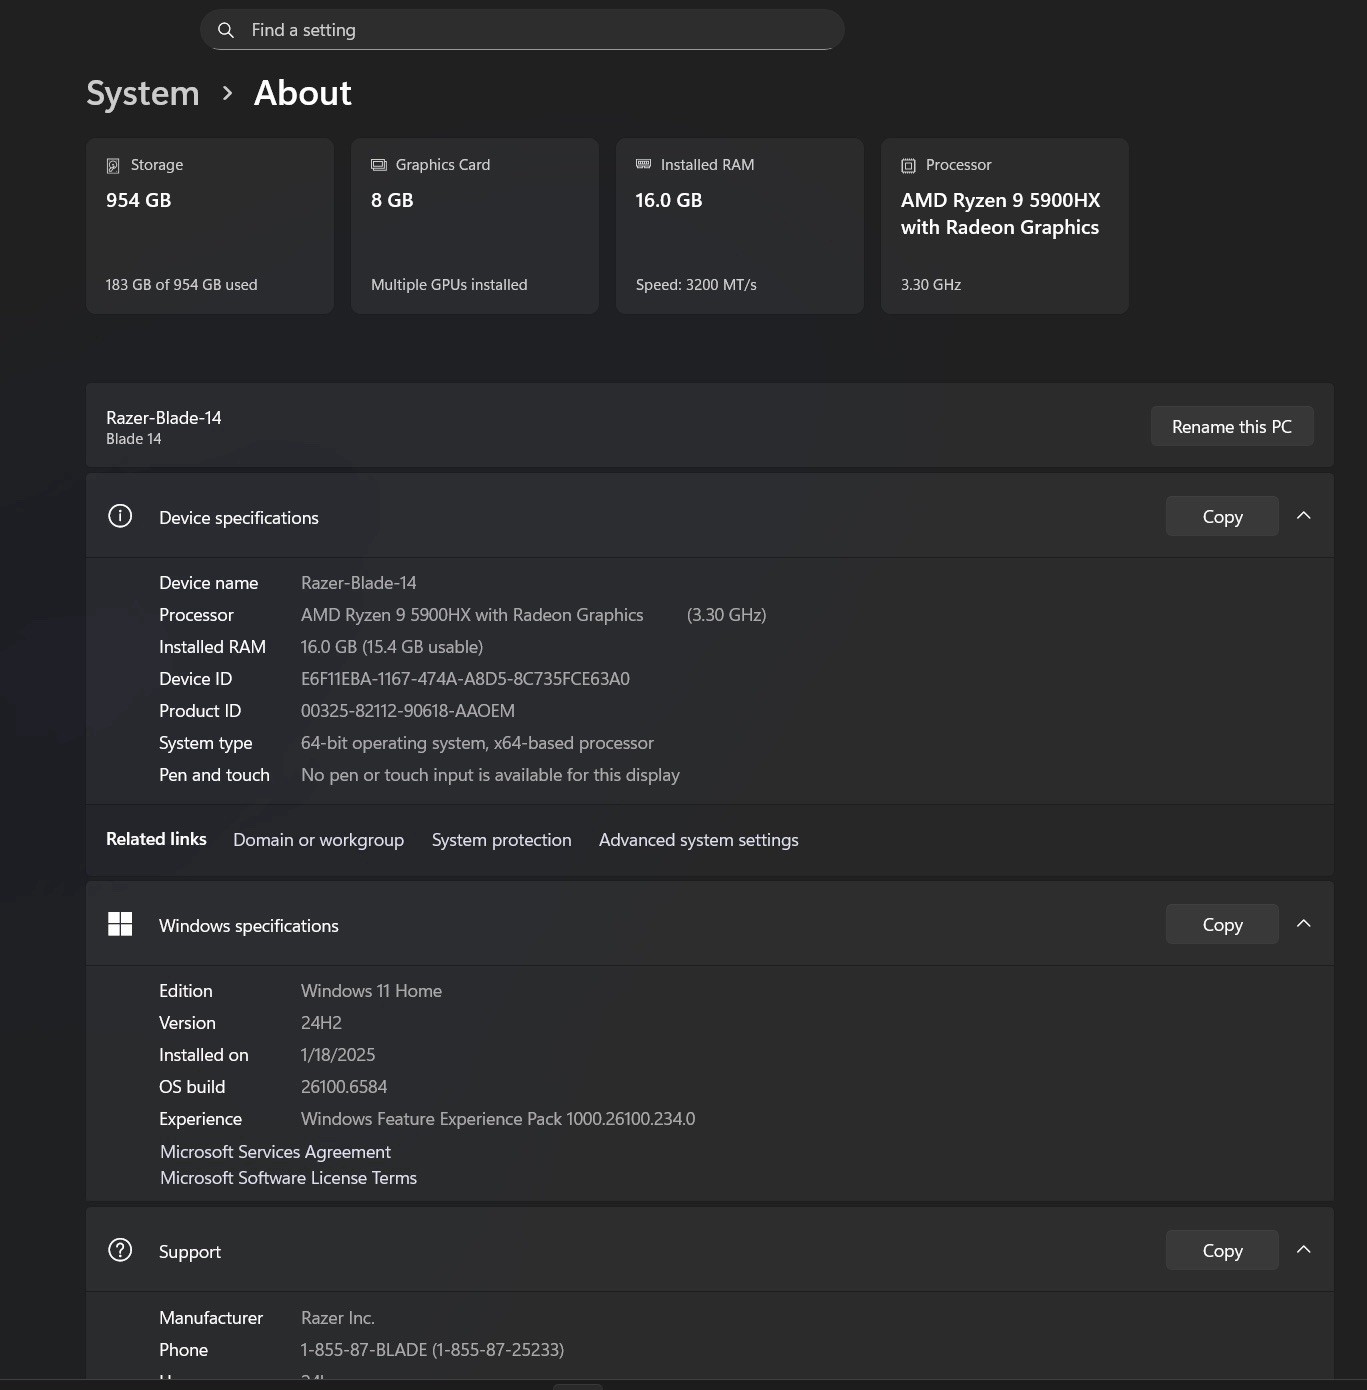Click the 3.30 GHz speed in Processor card

click(931, 285)
